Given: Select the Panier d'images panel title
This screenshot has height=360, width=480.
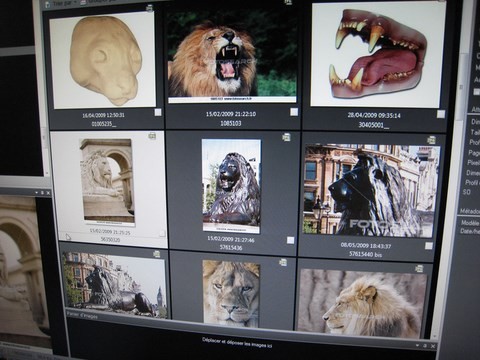Looking at the screenshot, I should coord(82,315).
